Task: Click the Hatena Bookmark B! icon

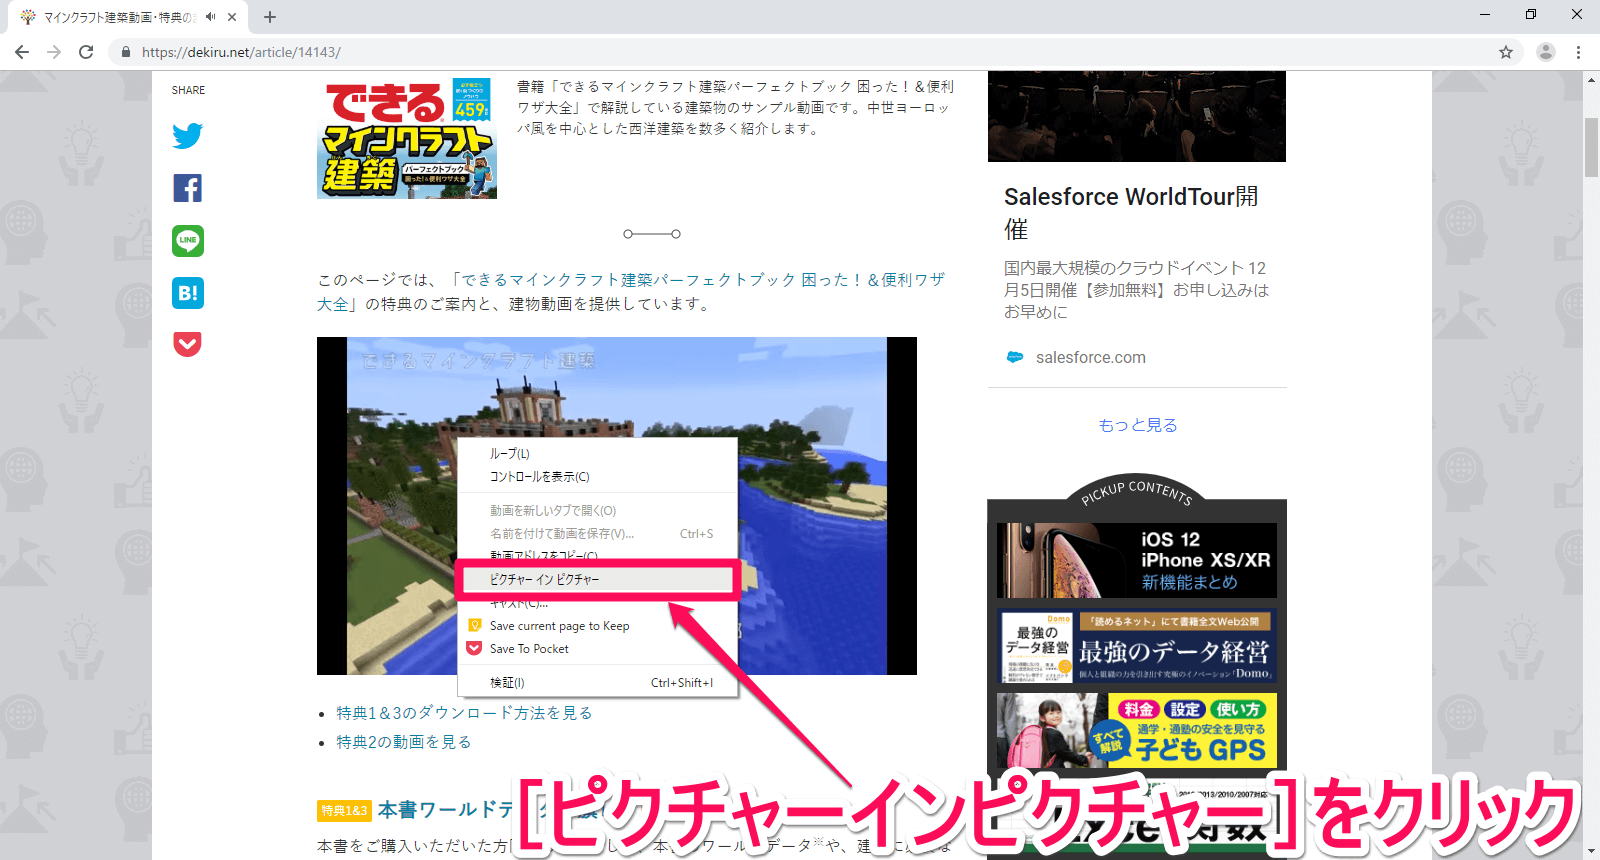Action: coord(187,293)
